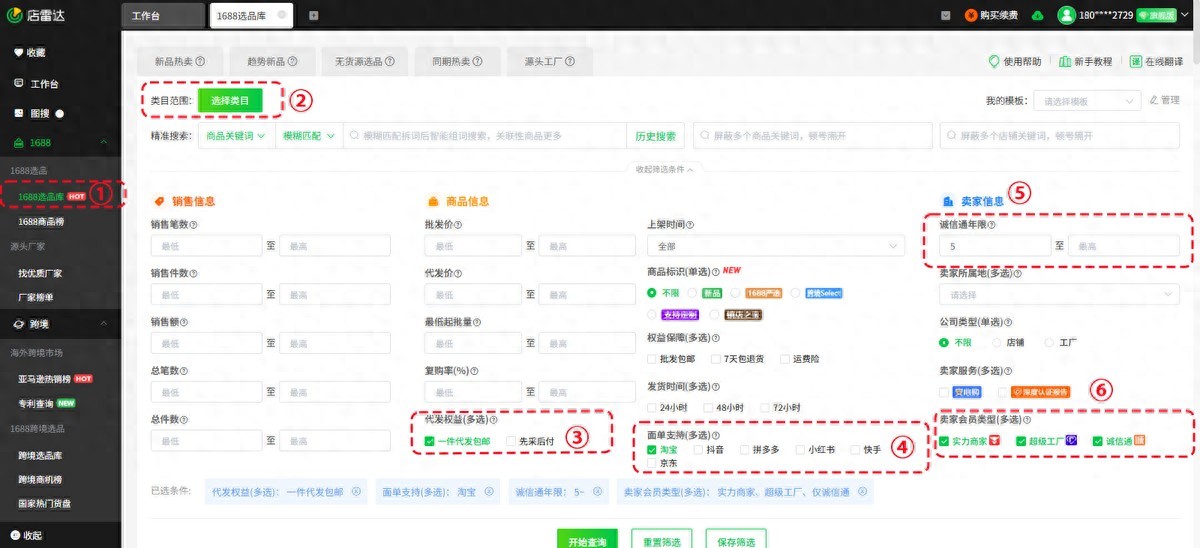Open the 购买续费 coin icon

click(x=971, y=15)
